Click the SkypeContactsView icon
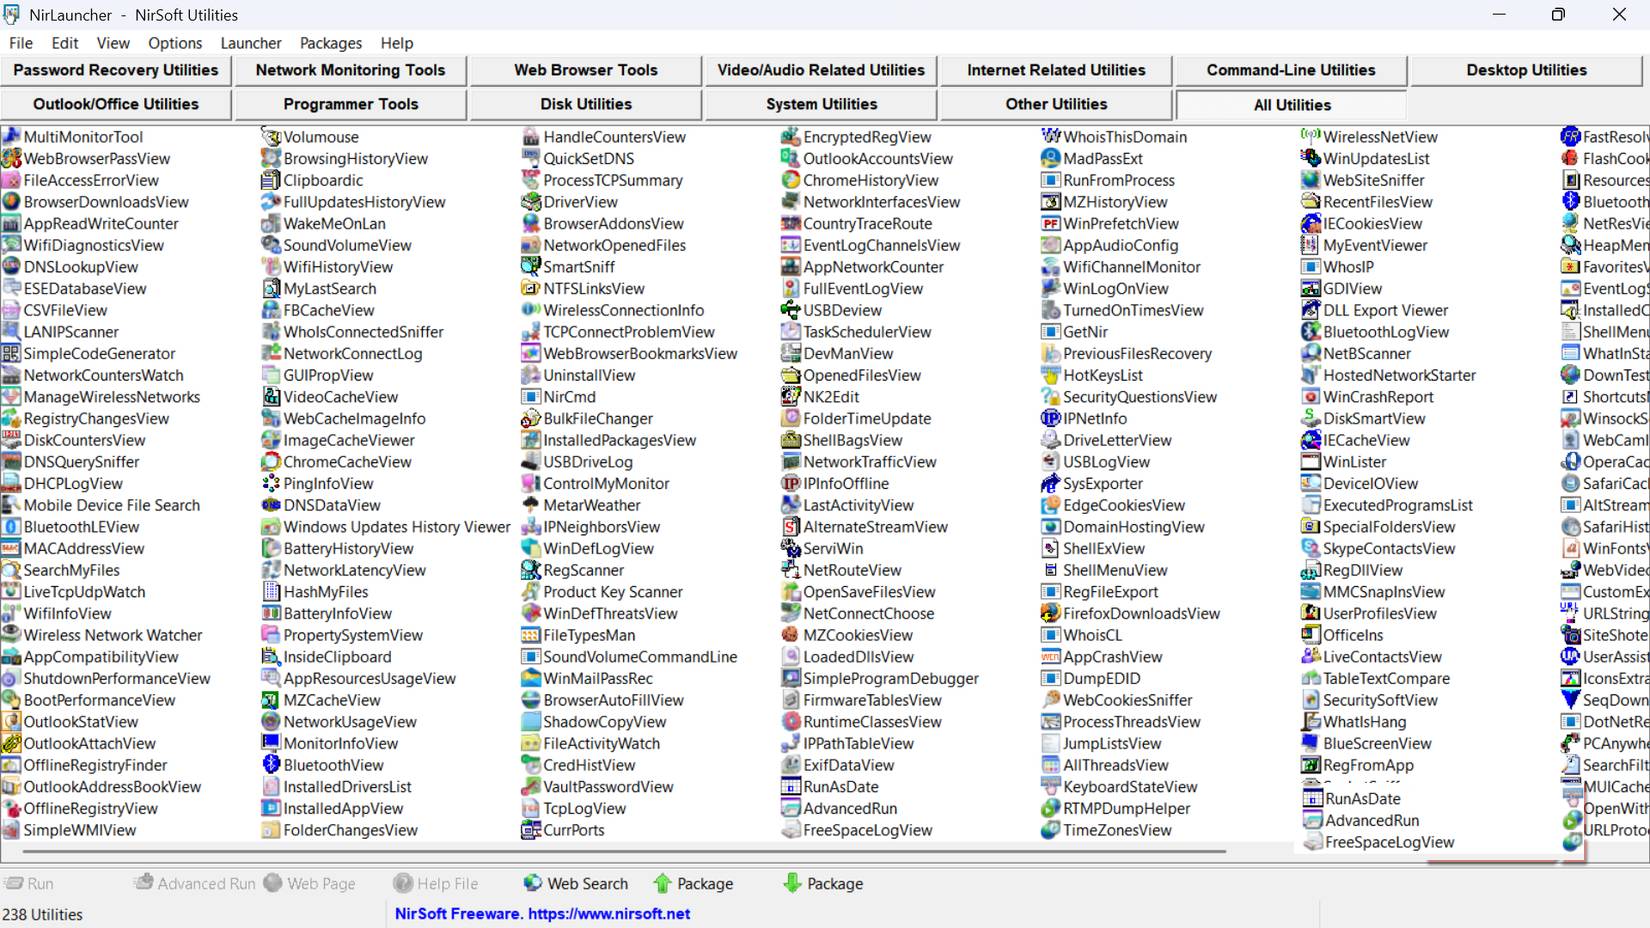 pos(1310,549)
